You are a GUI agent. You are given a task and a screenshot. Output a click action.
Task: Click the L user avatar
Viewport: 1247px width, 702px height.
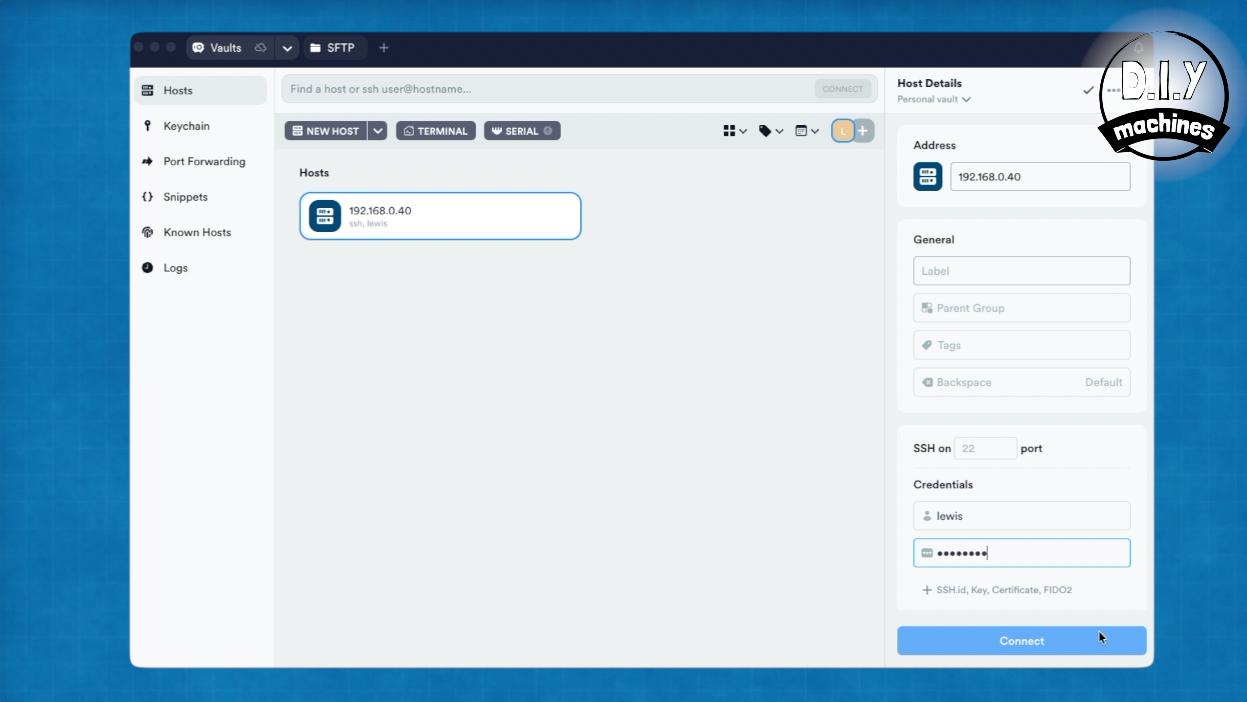click(843, 131)
